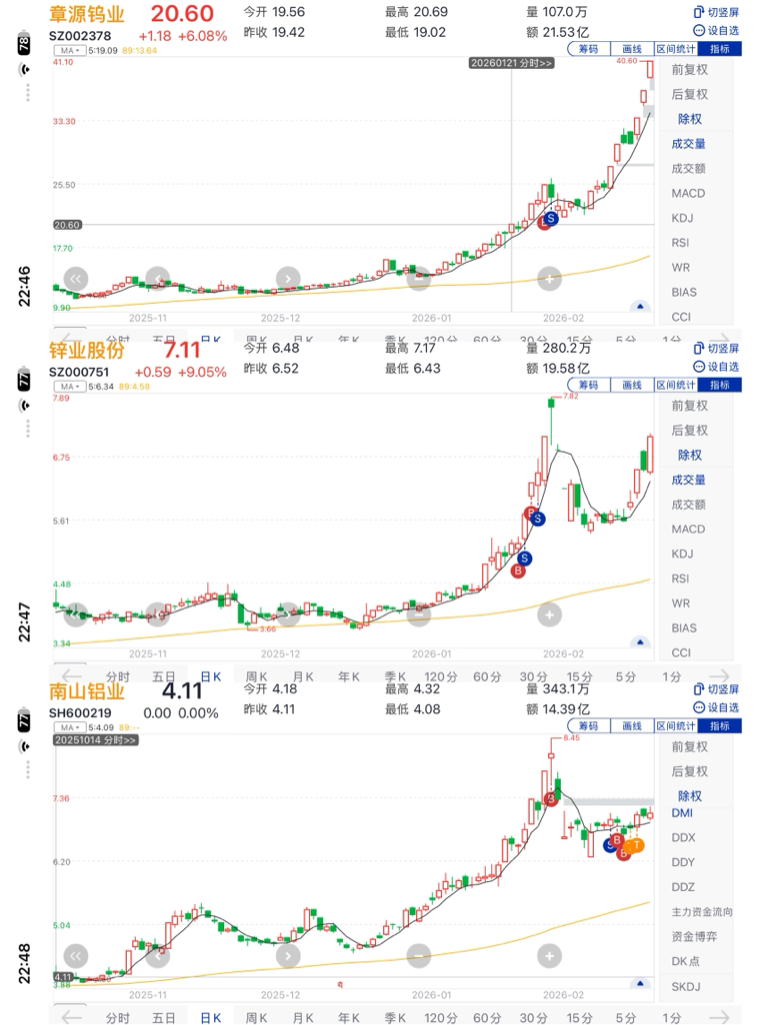Switch to 筹码 tab for 章源钨业
Screen dimensions: 768x1025
[588, 48]
